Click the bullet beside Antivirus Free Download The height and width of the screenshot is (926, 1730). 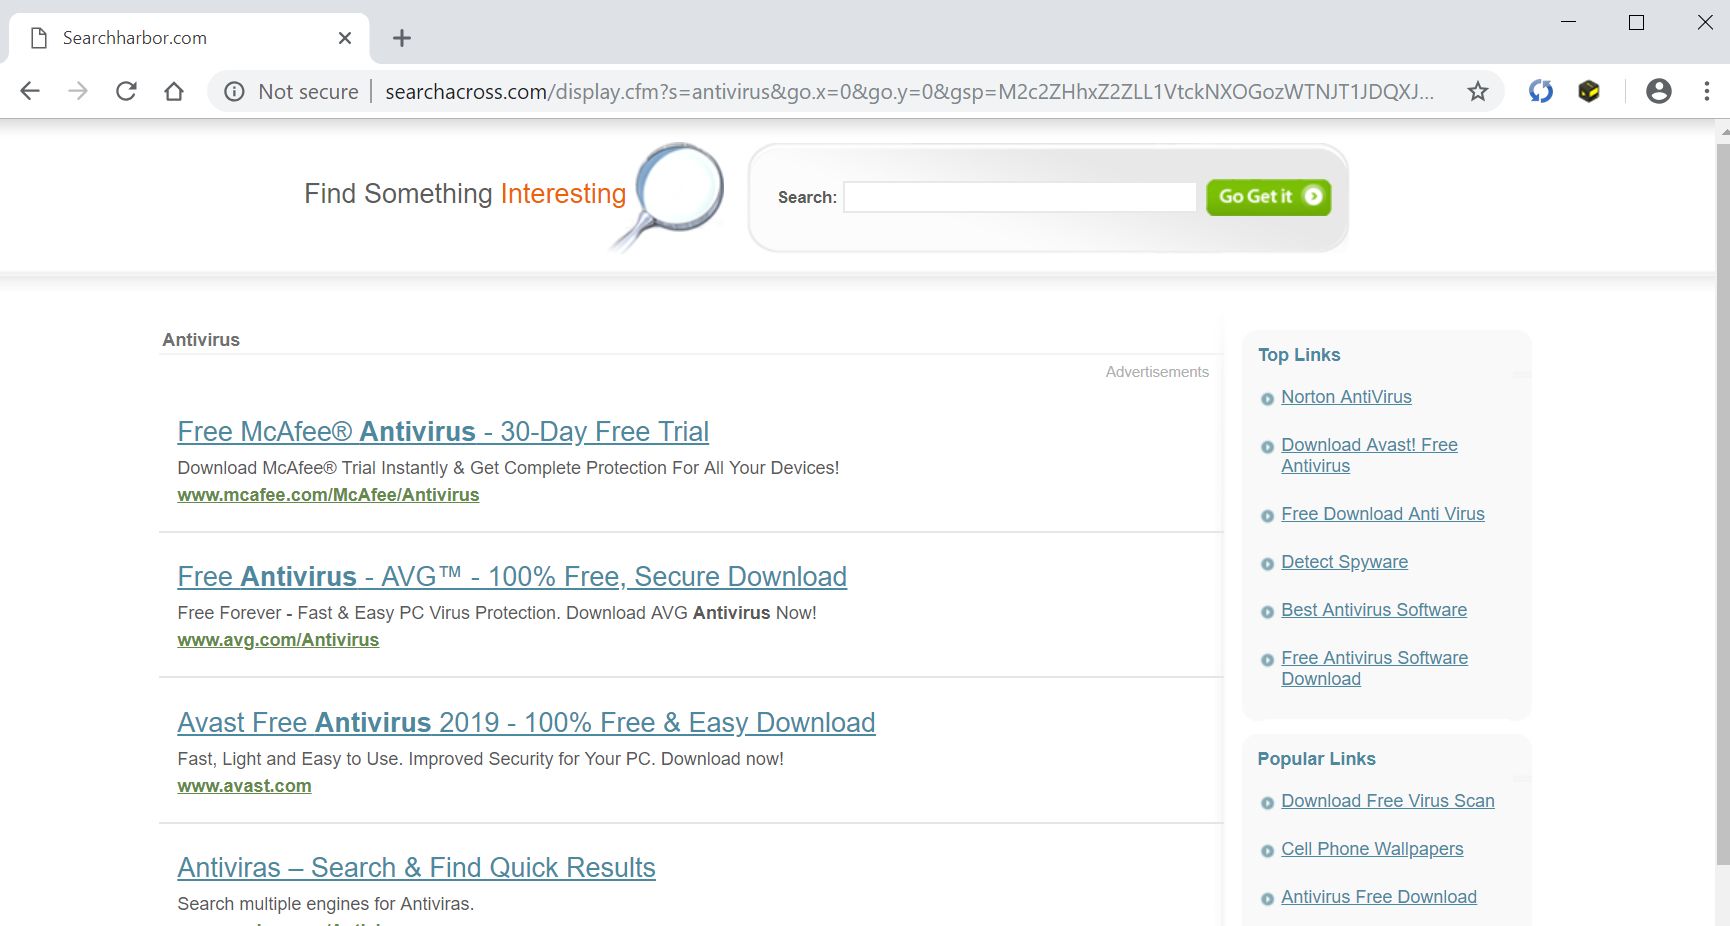coord(1267,899)
